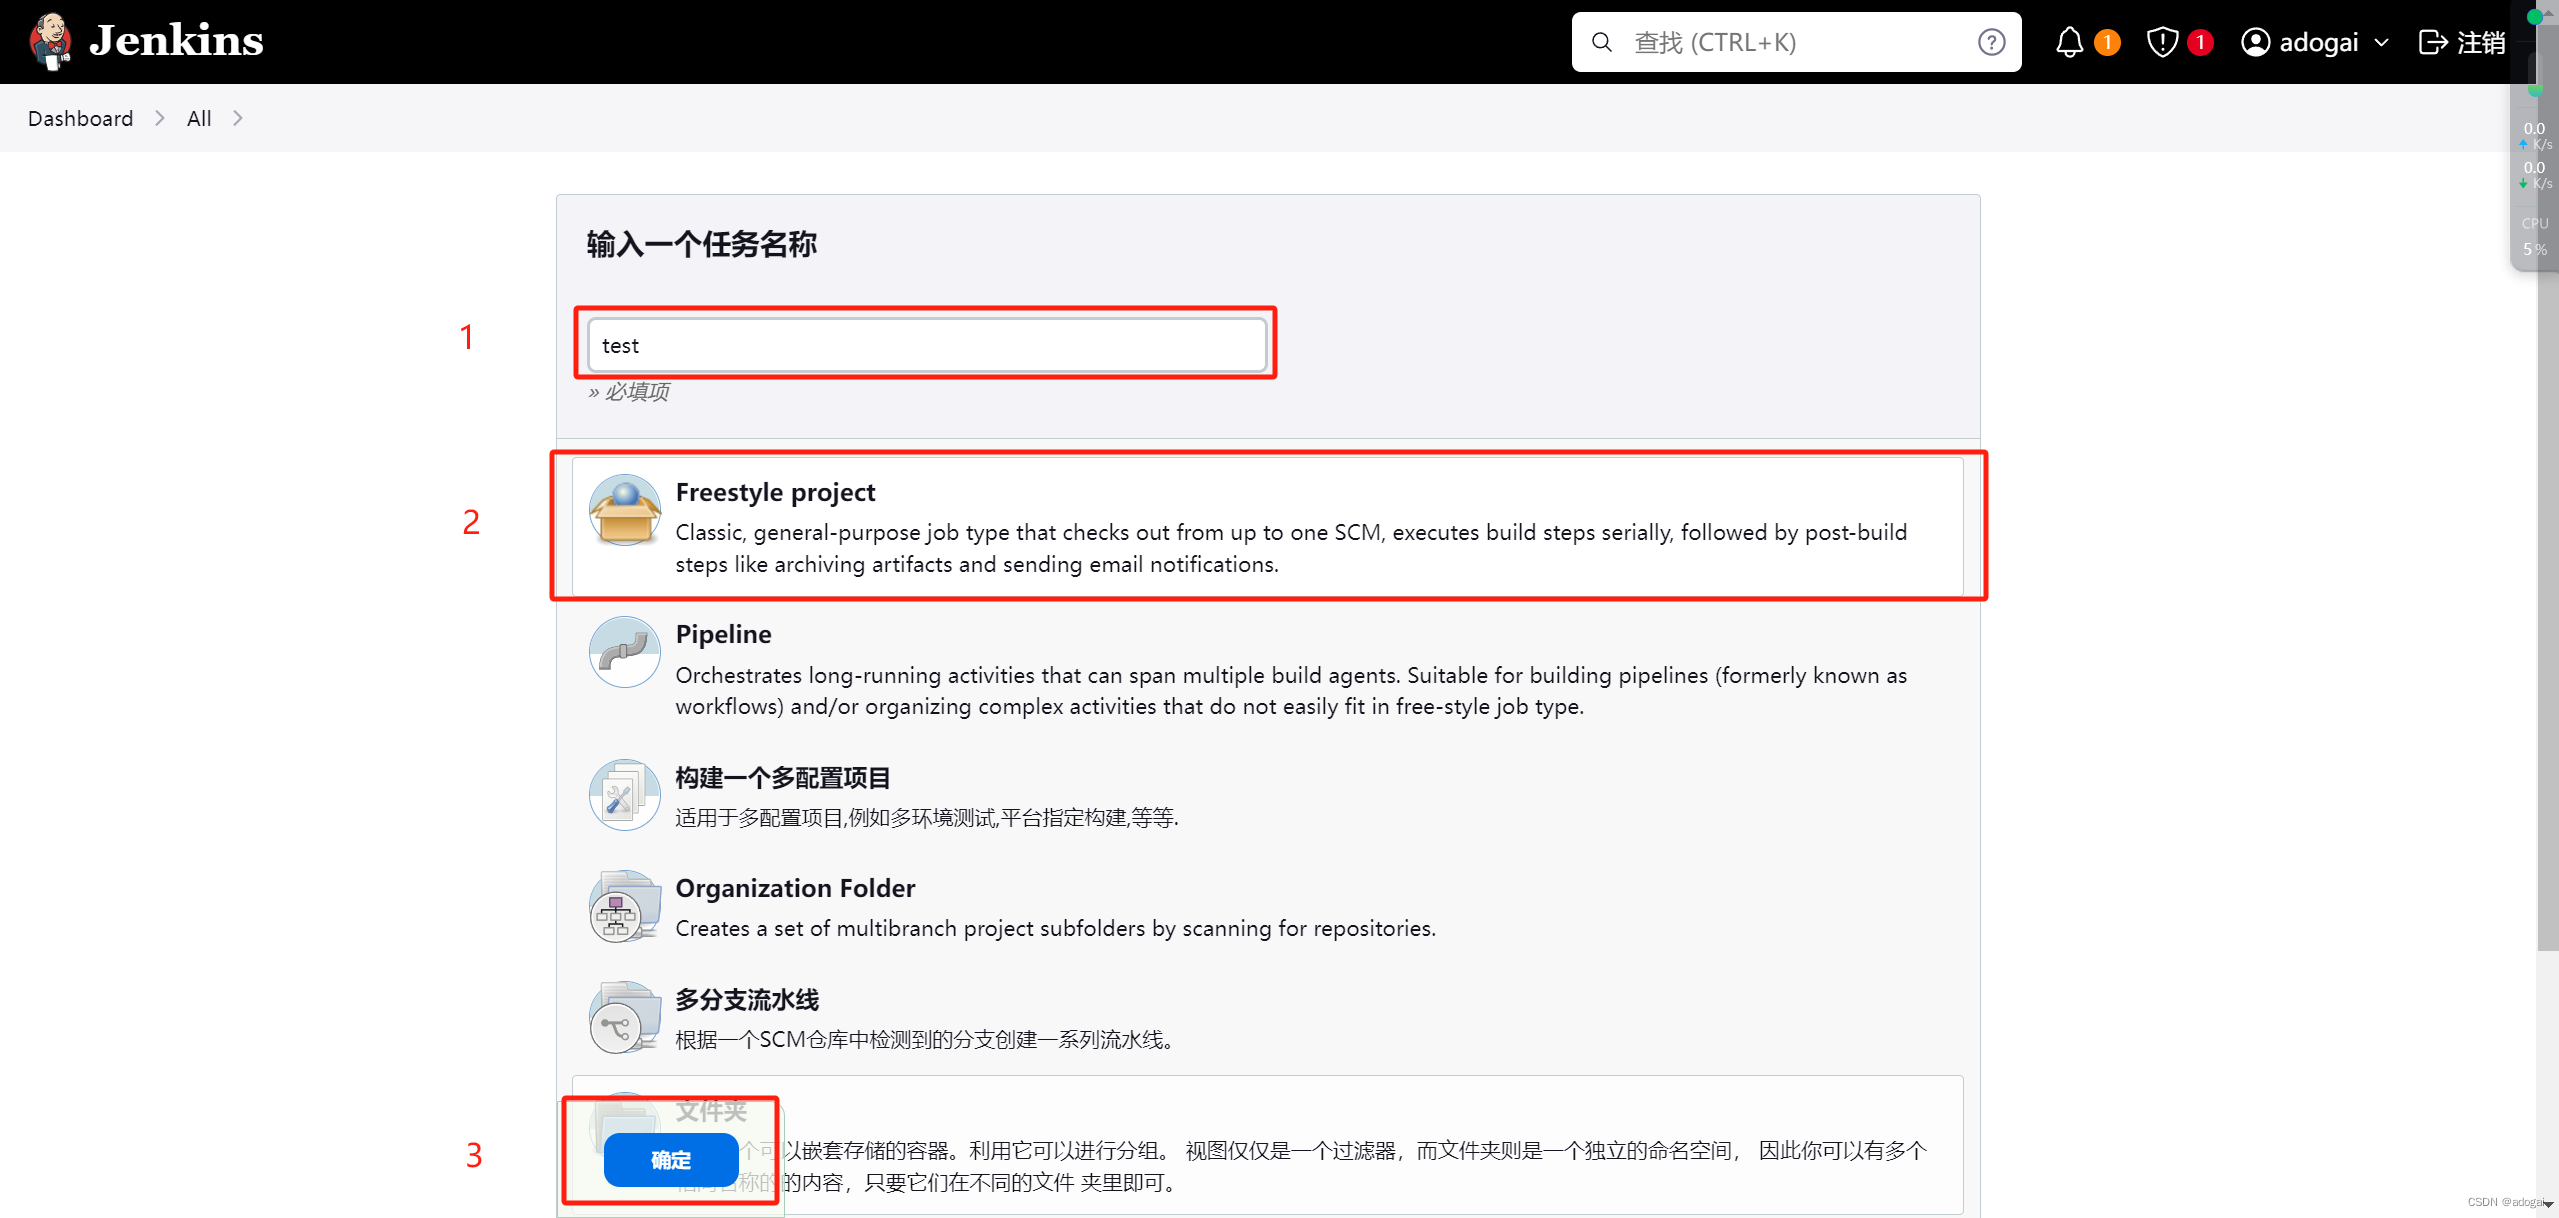Select the 多分支流水线 branch icon
This screenshot has width=2559, height=1218.
click(x=624, y=1017)
